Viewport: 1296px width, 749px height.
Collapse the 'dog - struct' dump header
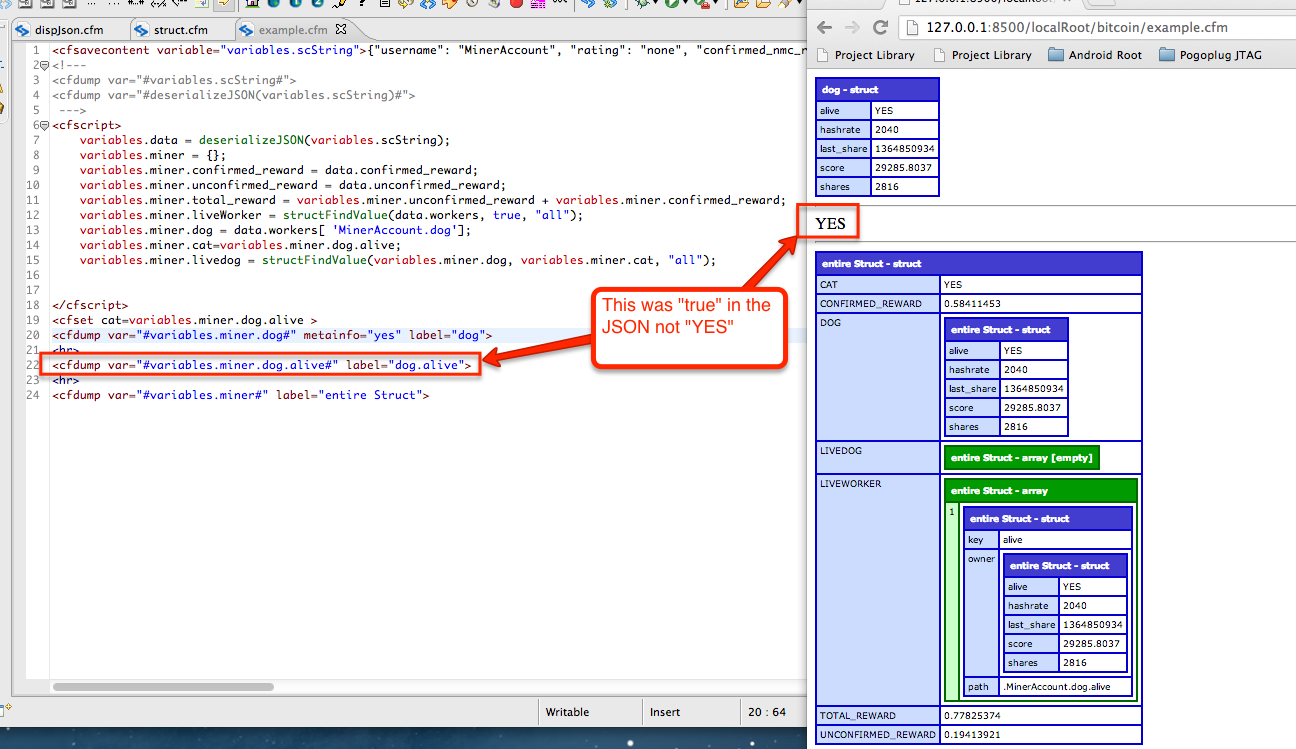click(x=877, y=89)
